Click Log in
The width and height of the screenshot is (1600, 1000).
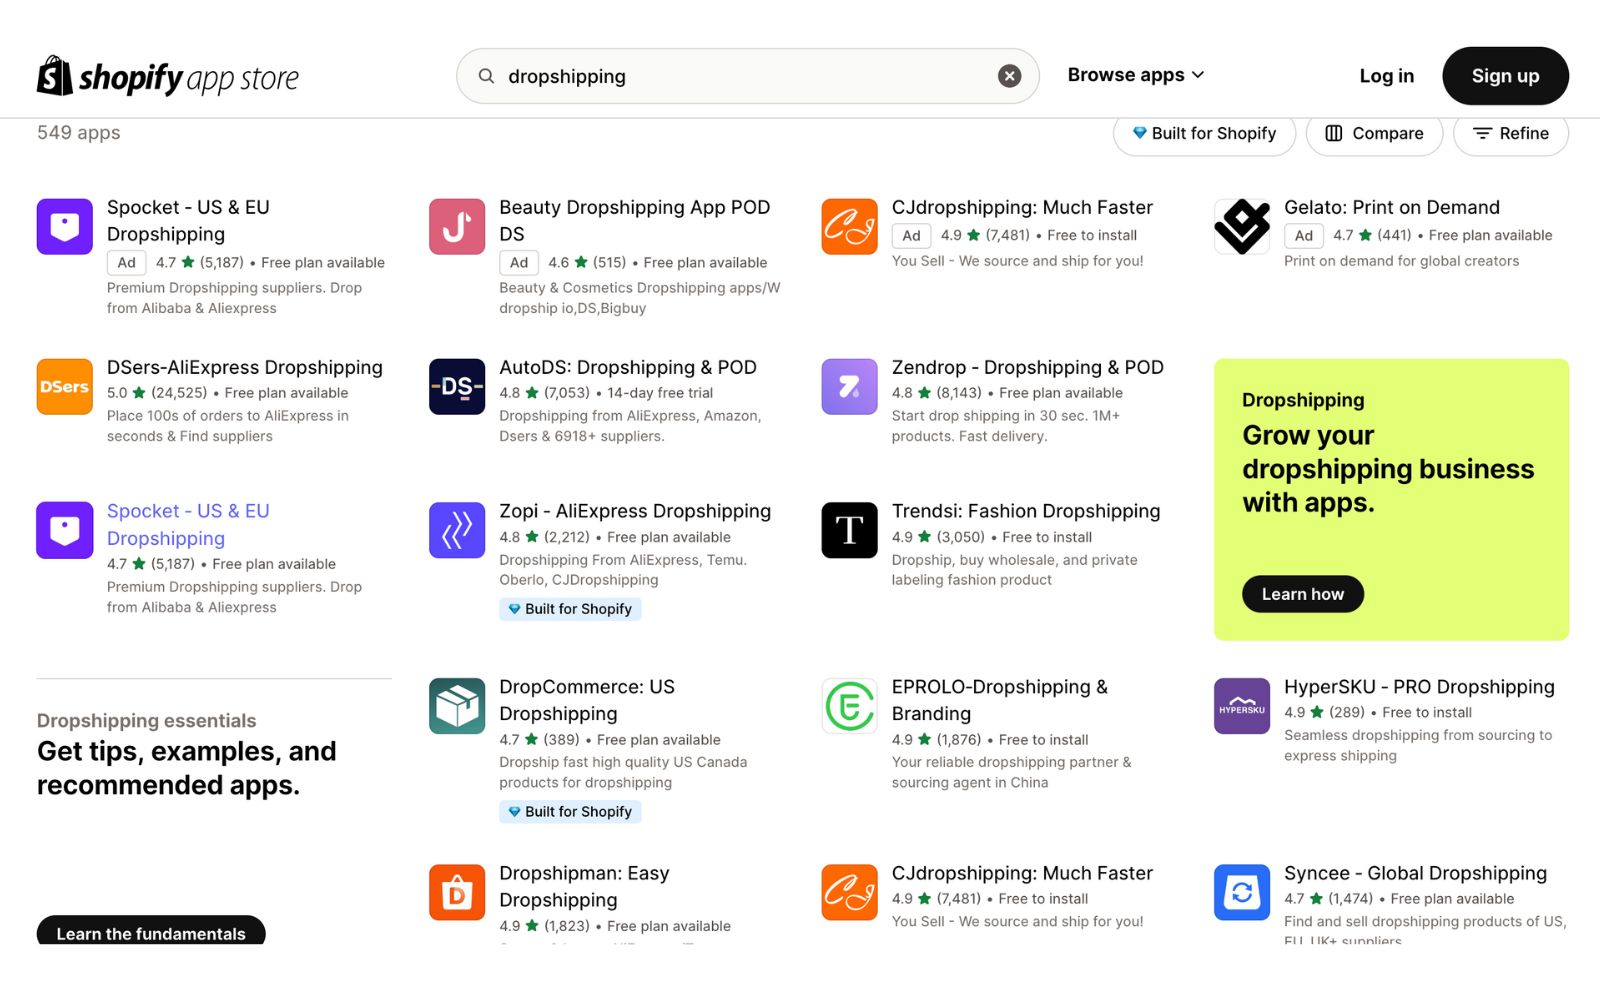pos(1386,76)
